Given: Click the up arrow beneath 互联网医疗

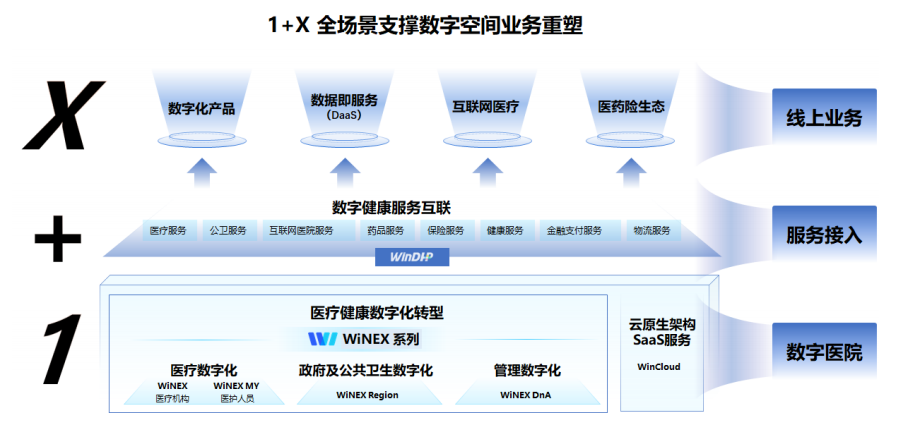Looking at the screenshot, I should coord(487,172).
